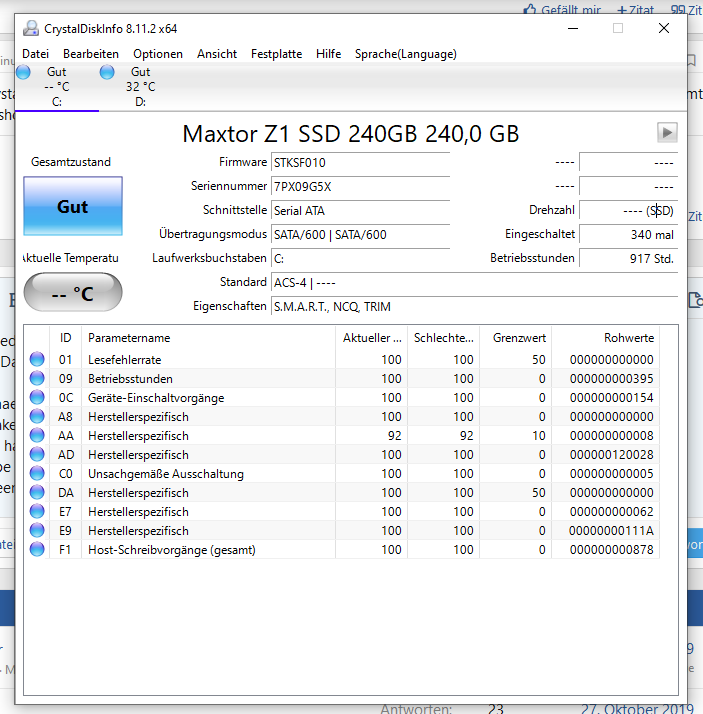
Task: Click the ID column header
Action: [65, 338]
